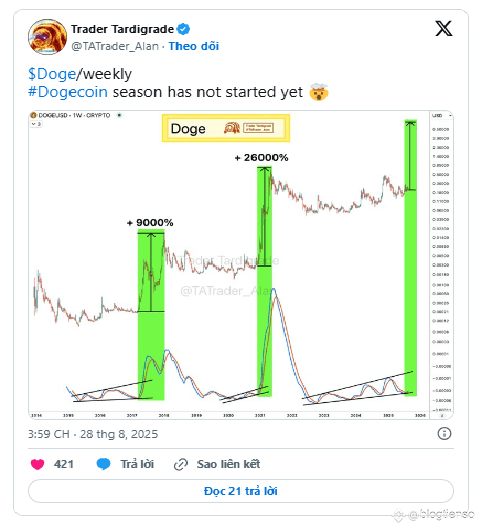The width and height of the screenshot is (482, 532).
Task: Open the tweet timestamp 28 thg 8, 2025
Action: pos(93,434)
